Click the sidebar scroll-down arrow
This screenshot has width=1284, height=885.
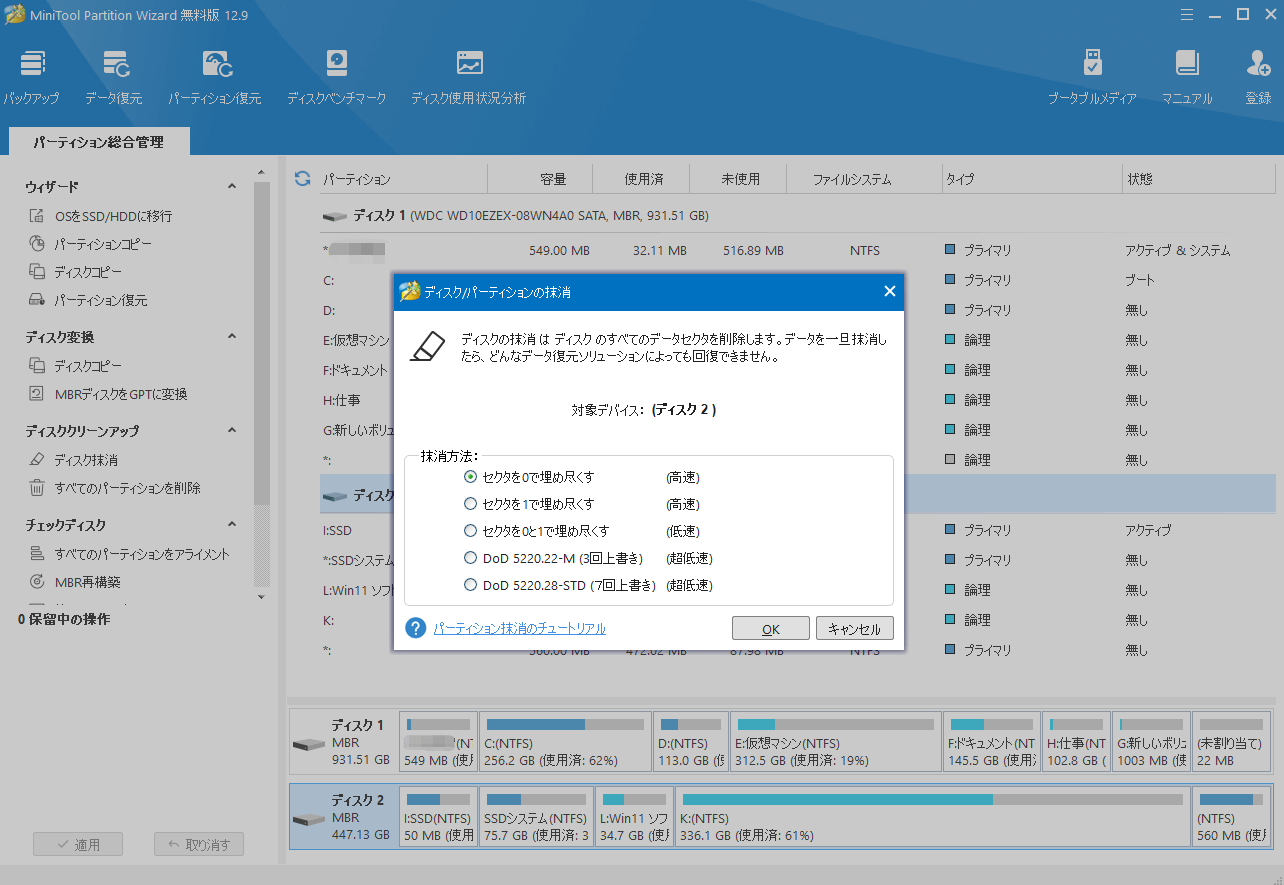pyautogui.click(x=262, y=597)
